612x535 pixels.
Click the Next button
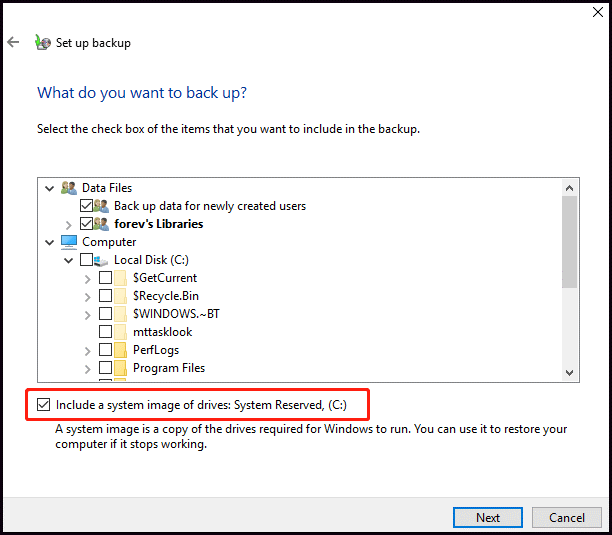coord(487,518)
